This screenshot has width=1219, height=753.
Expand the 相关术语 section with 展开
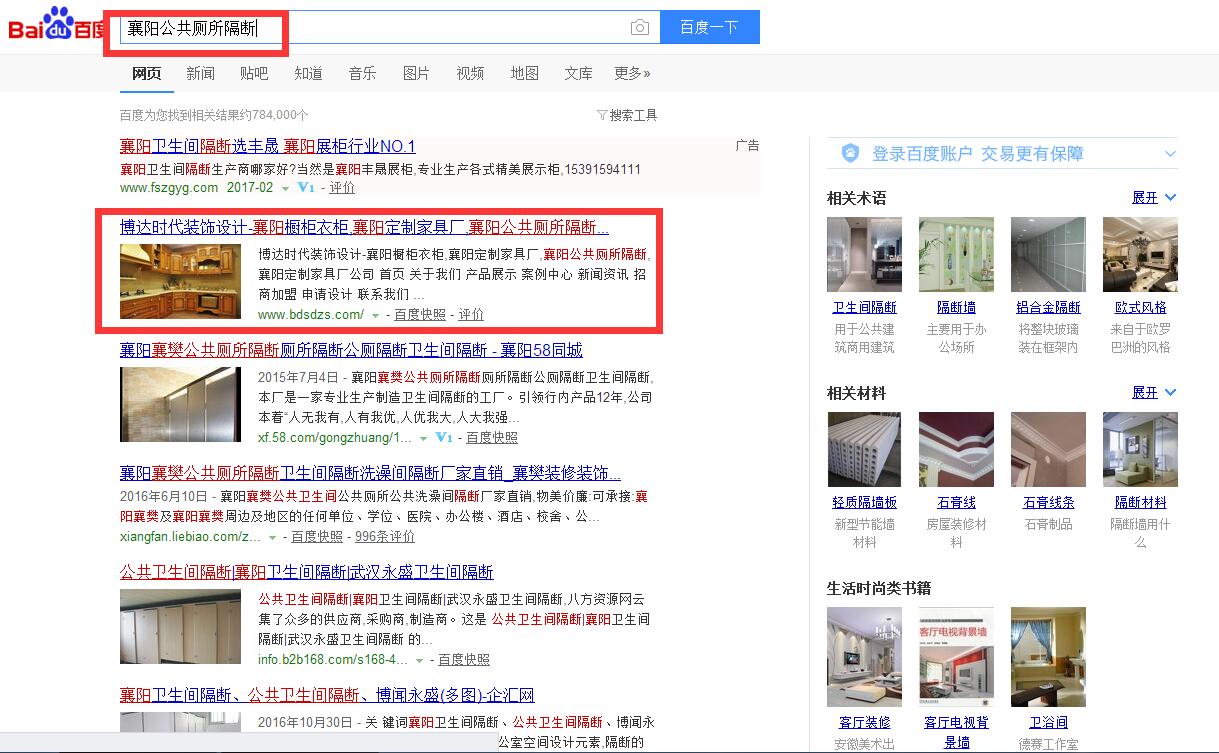coord(1154,198)
